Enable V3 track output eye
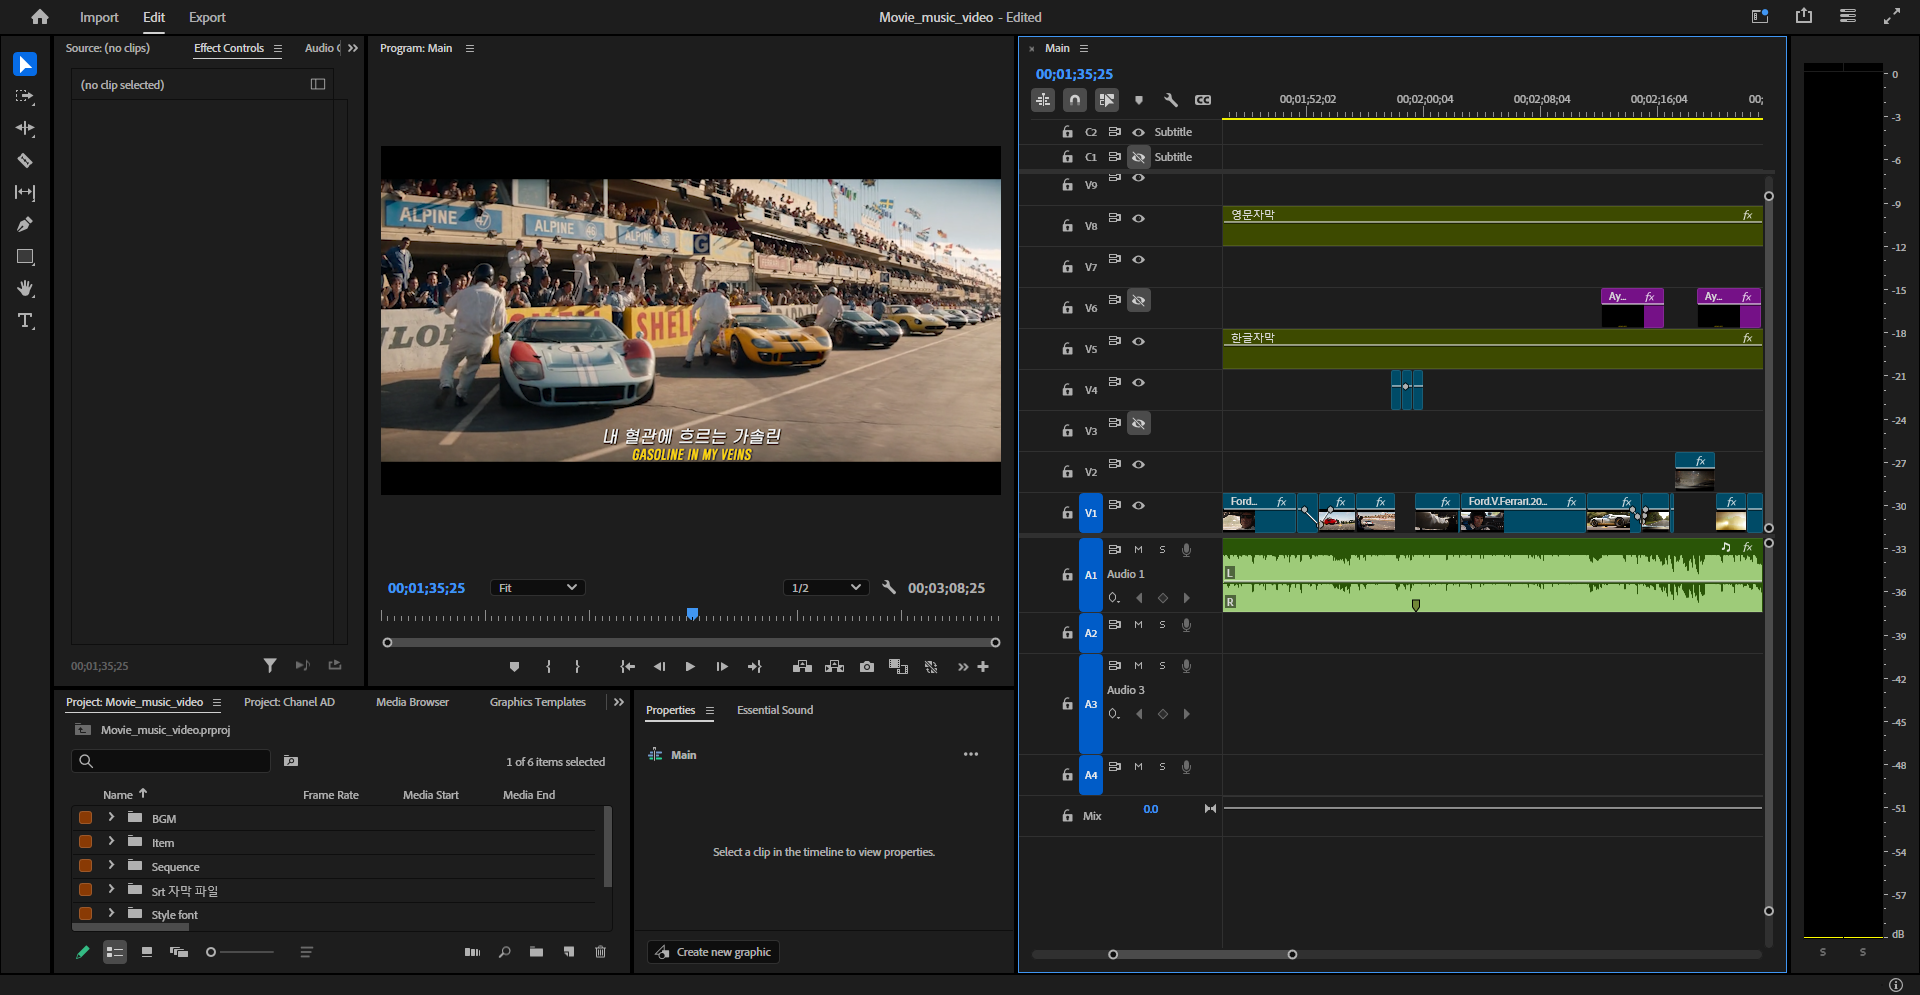This screenshot has width=1920, height=995. [x=1138, y=423]
